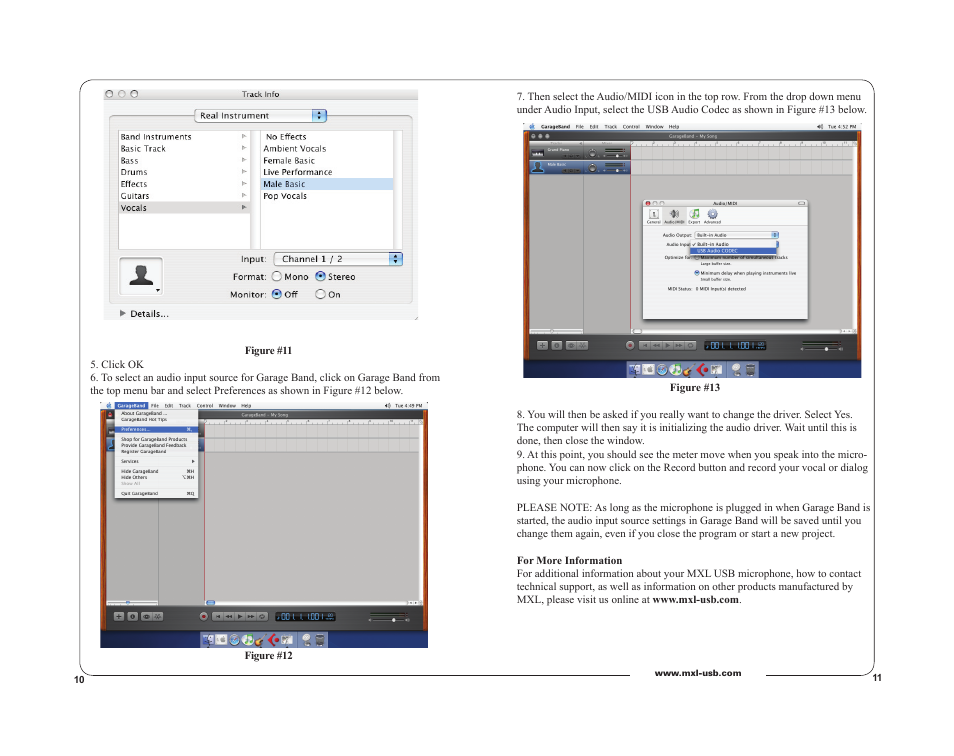The width and height of the screenshot is (954, 756).
Task: Choose Quit GarageBand in the open menu
Action: (156, 493)
